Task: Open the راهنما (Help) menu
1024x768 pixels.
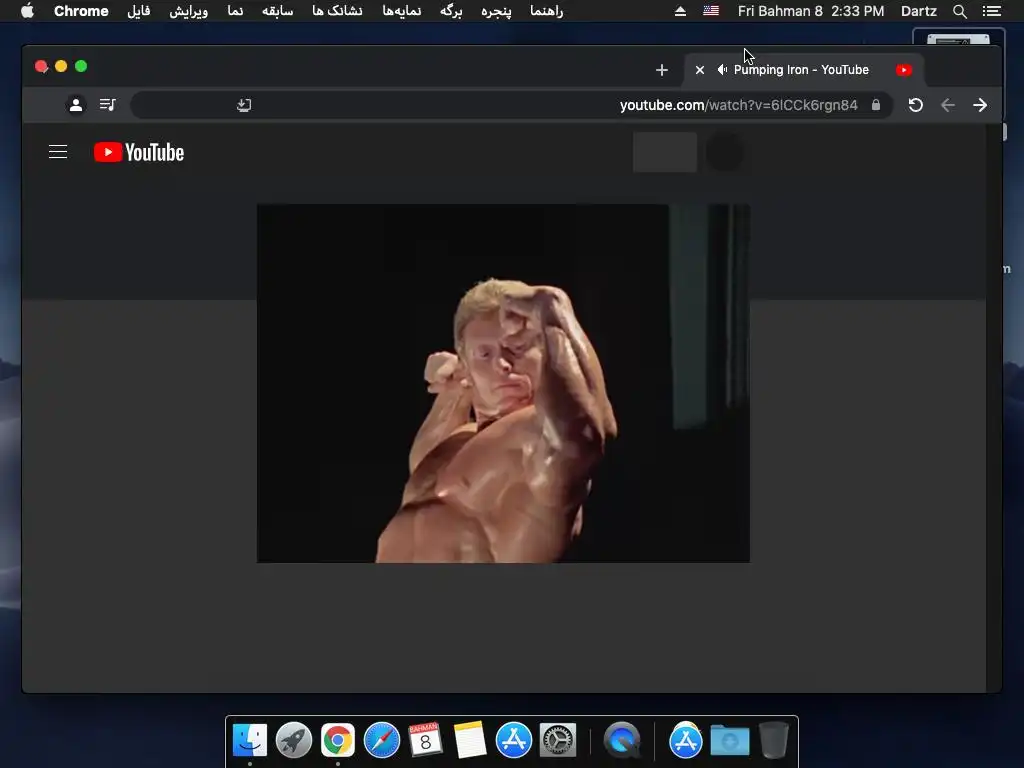Action: [547, 11]
